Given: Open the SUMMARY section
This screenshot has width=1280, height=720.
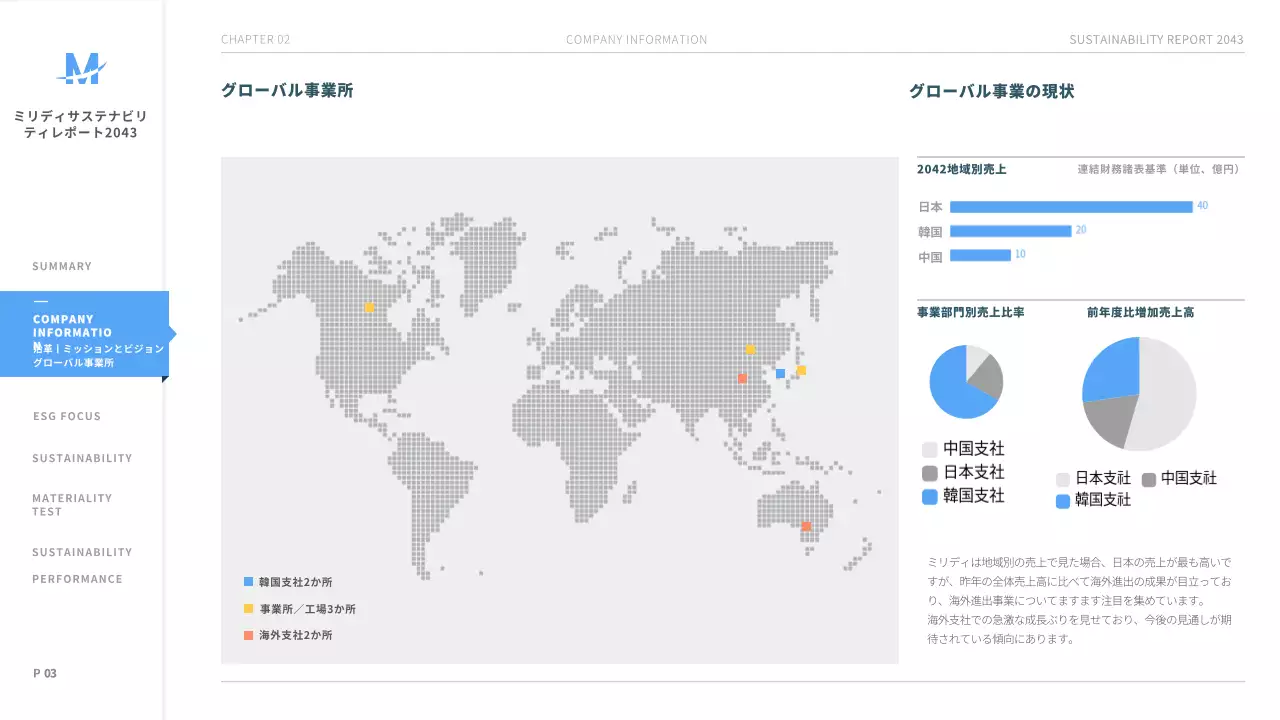Looking at the screenshot, I should pyautogui.click(x=62, y=266).
